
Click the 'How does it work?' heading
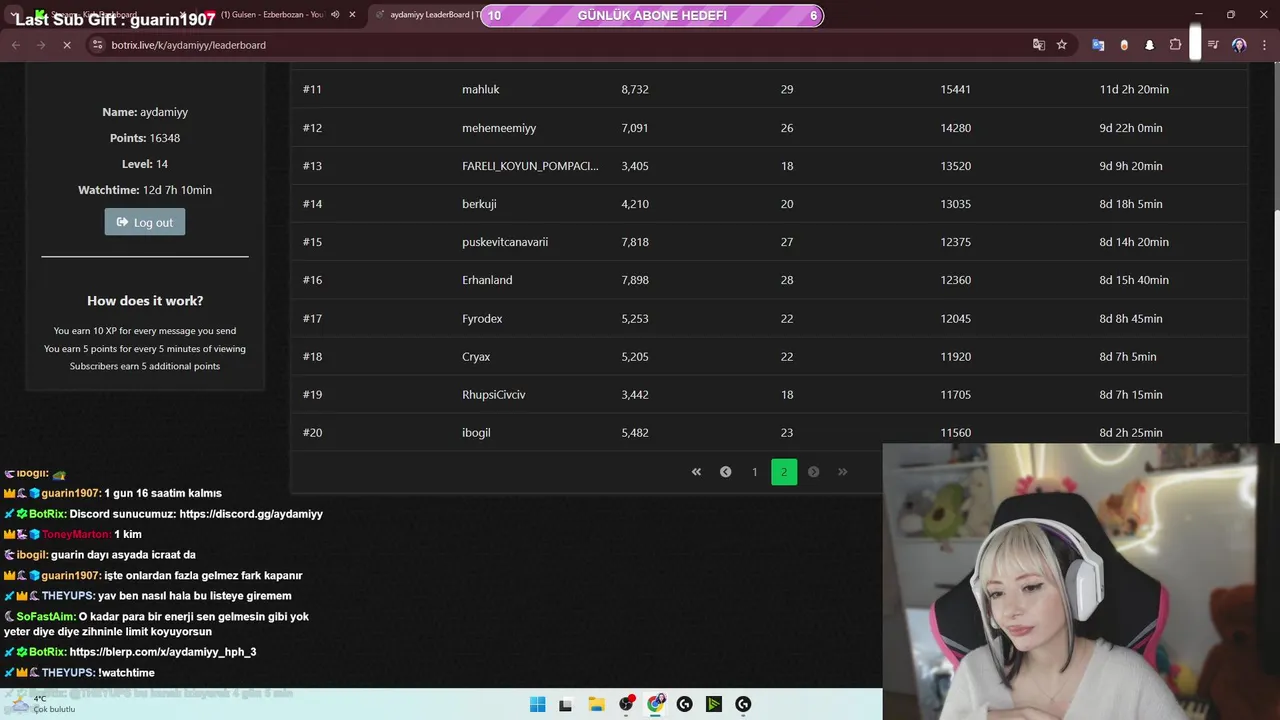pyautogui.click(x=145, y=301)
